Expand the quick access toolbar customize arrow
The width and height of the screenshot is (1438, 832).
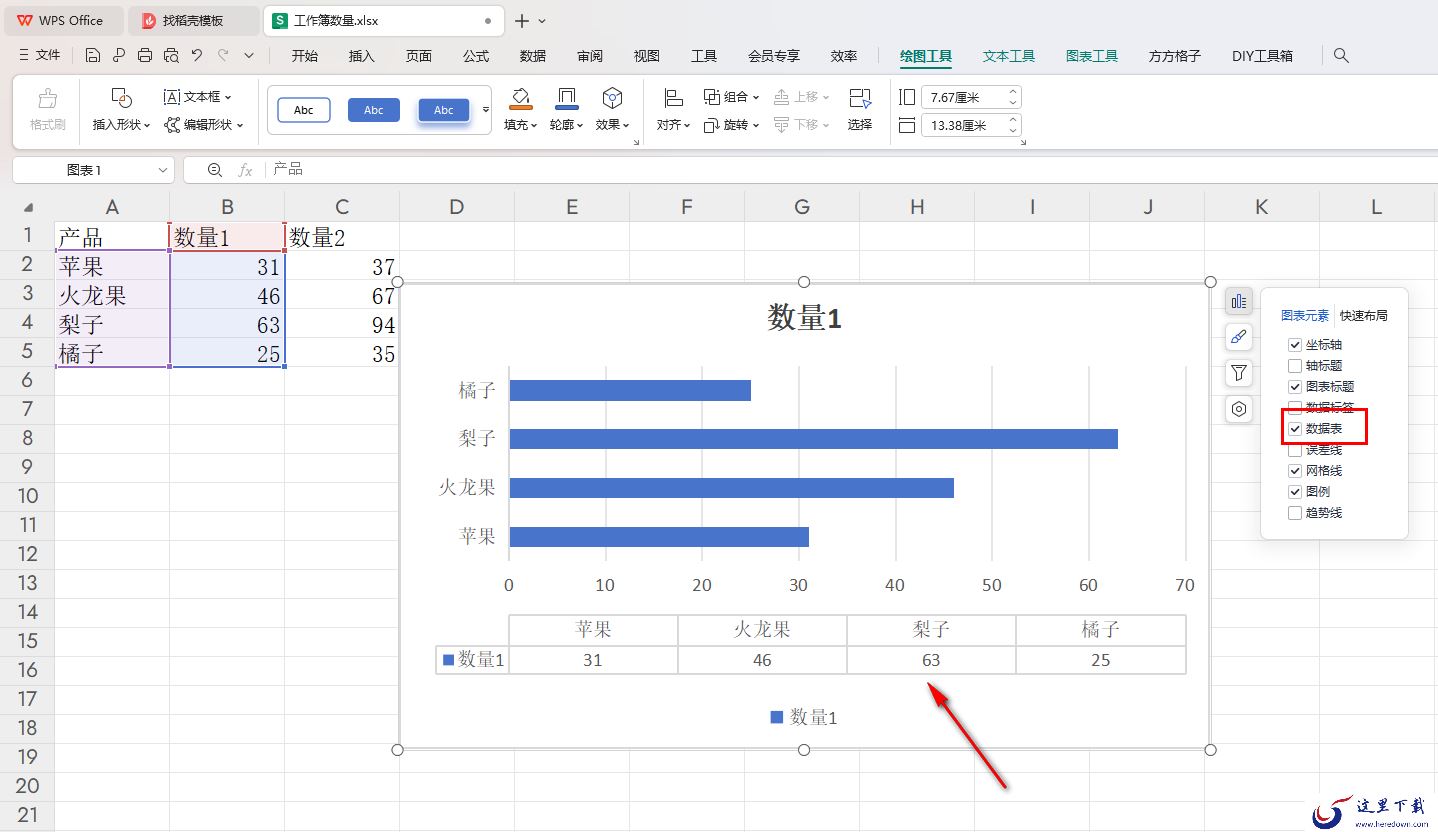(249, 56)
